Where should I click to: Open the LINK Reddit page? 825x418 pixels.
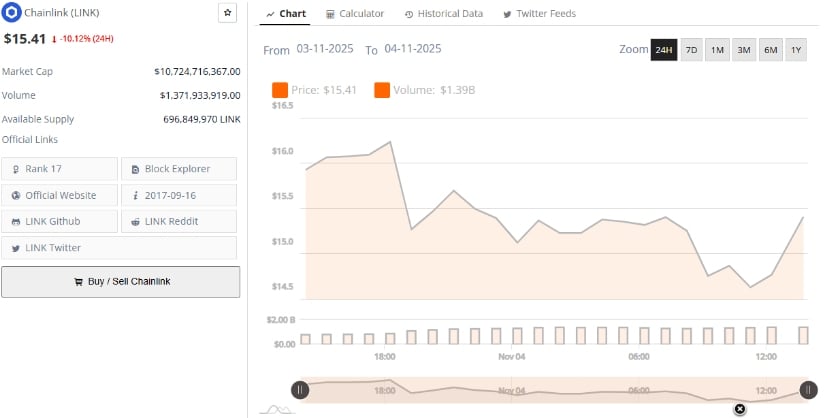click(179, 221)
